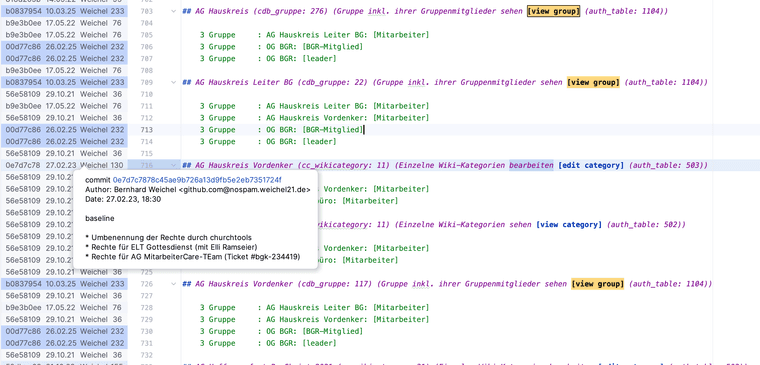
Task: Click blame annotation 00d77c86 beside line 730
Action: coord(64,331)
